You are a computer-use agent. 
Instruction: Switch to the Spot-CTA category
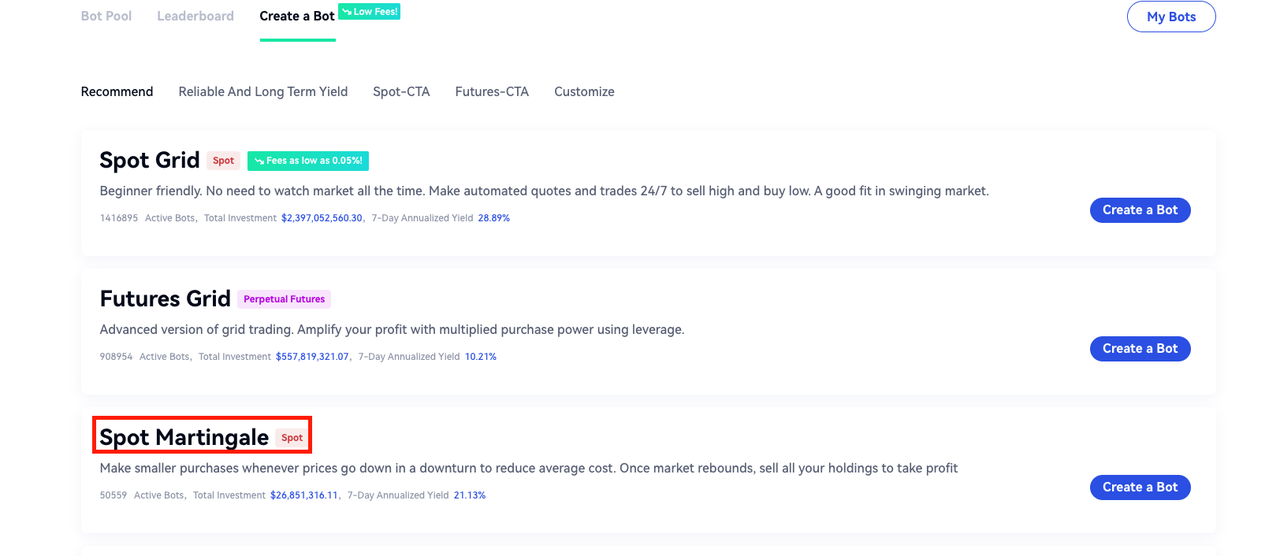[401, 92]
